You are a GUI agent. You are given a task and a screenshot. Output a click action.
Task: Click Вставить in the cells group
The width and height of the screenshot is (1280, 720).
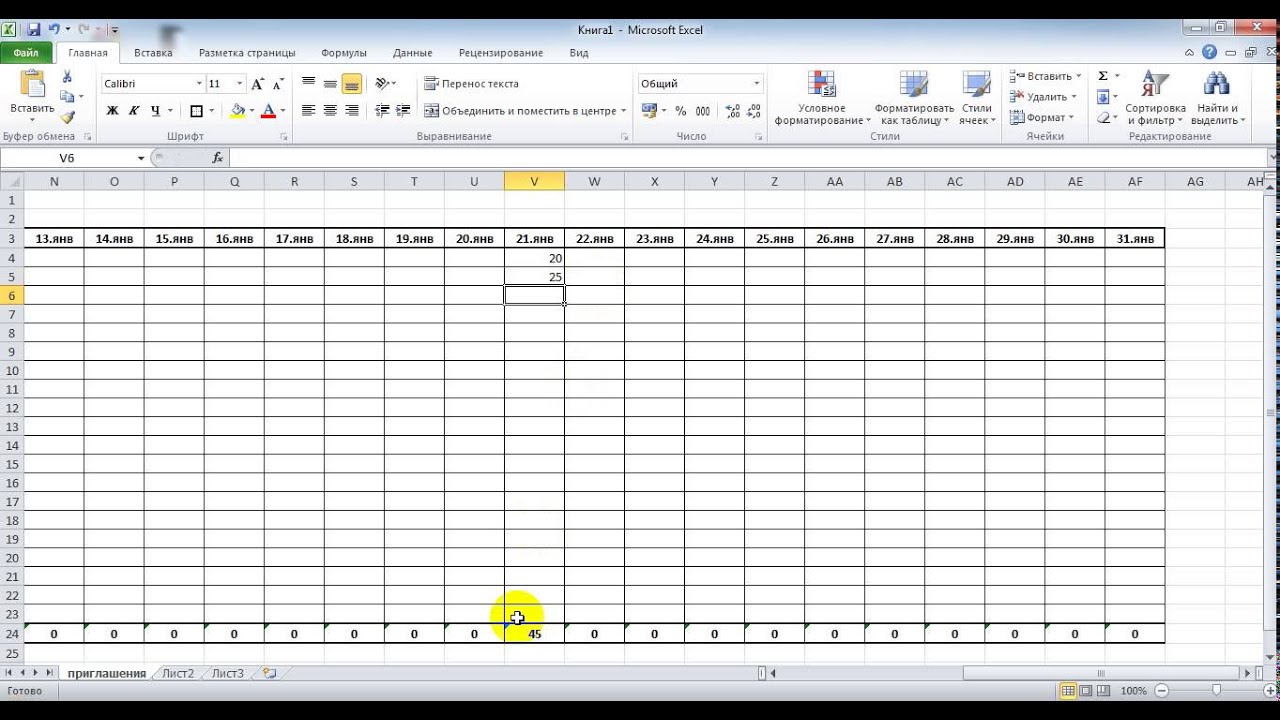(1045, 76)
